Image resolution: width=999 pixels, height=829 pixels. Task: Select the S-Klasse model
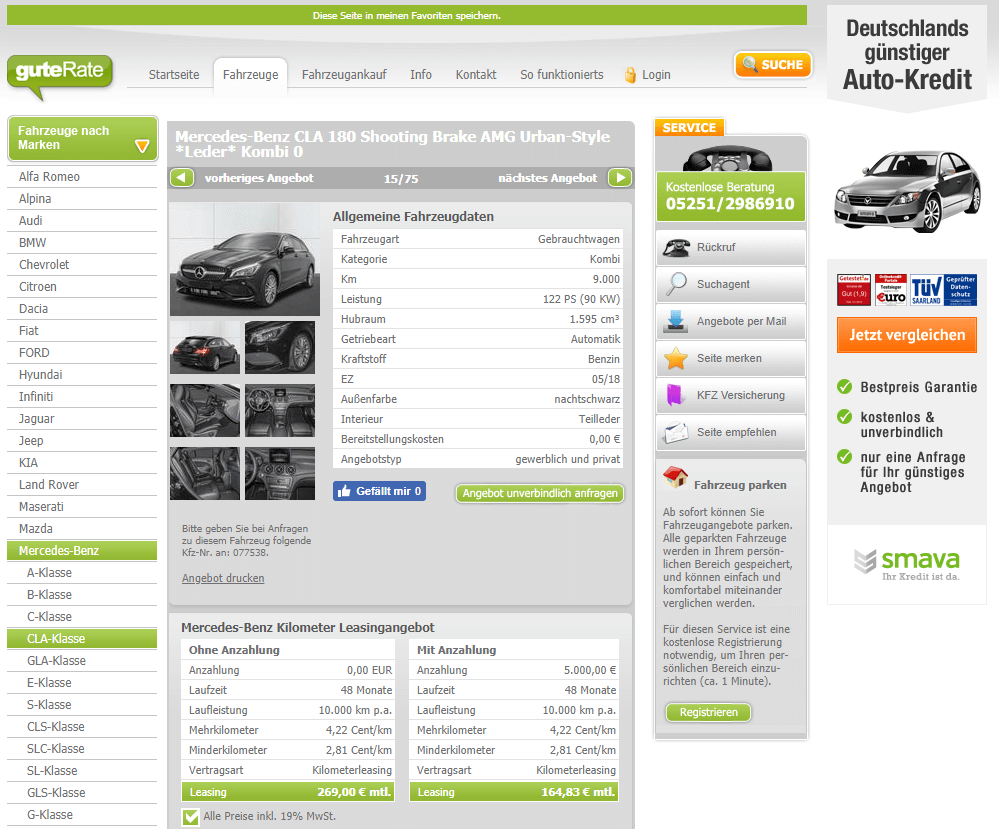click(x=82, y=705)
